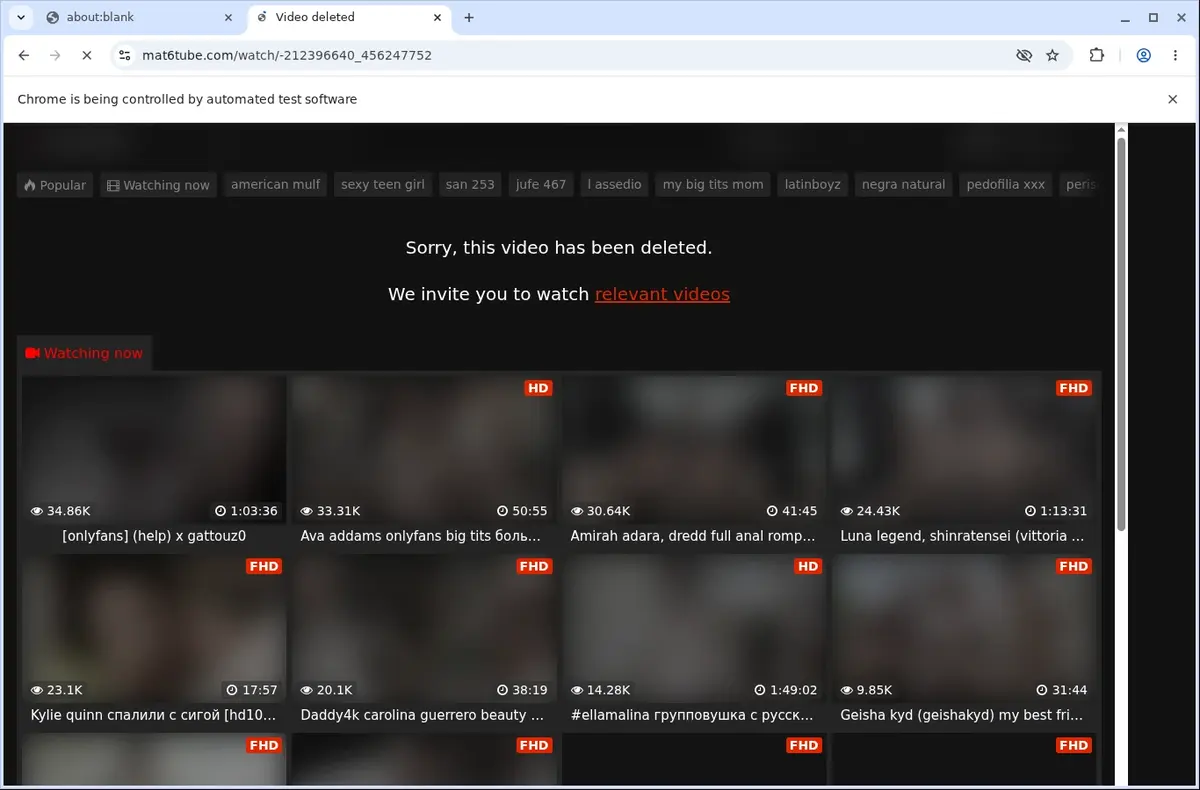Open the thumbnail with 31:44 duration
Image resolution: width=1200 pixels, height=790 pixels.
964,628
